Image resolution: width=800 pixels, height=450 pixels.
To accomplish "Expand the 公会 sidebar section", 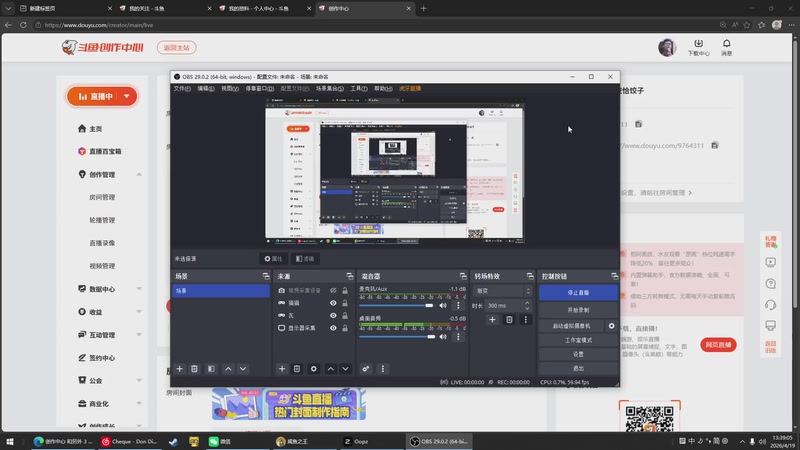I will [x=139, y=381].
